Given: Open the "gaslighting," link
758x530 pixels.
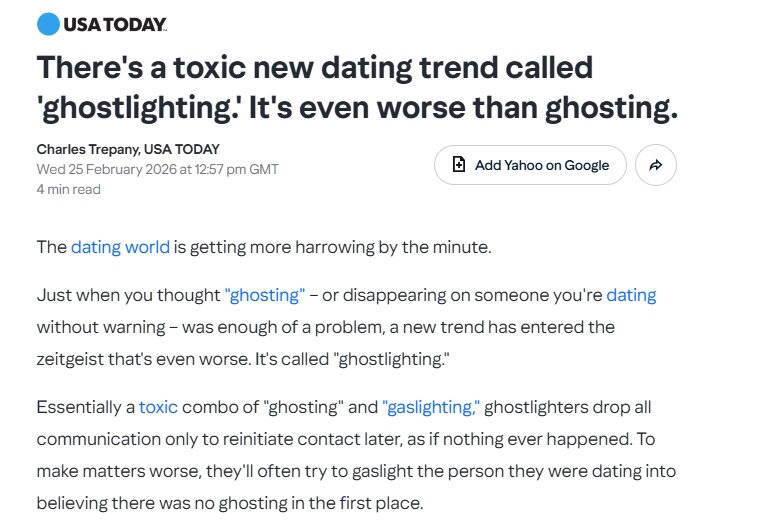Looking at the screenshot, I should 431,407.
